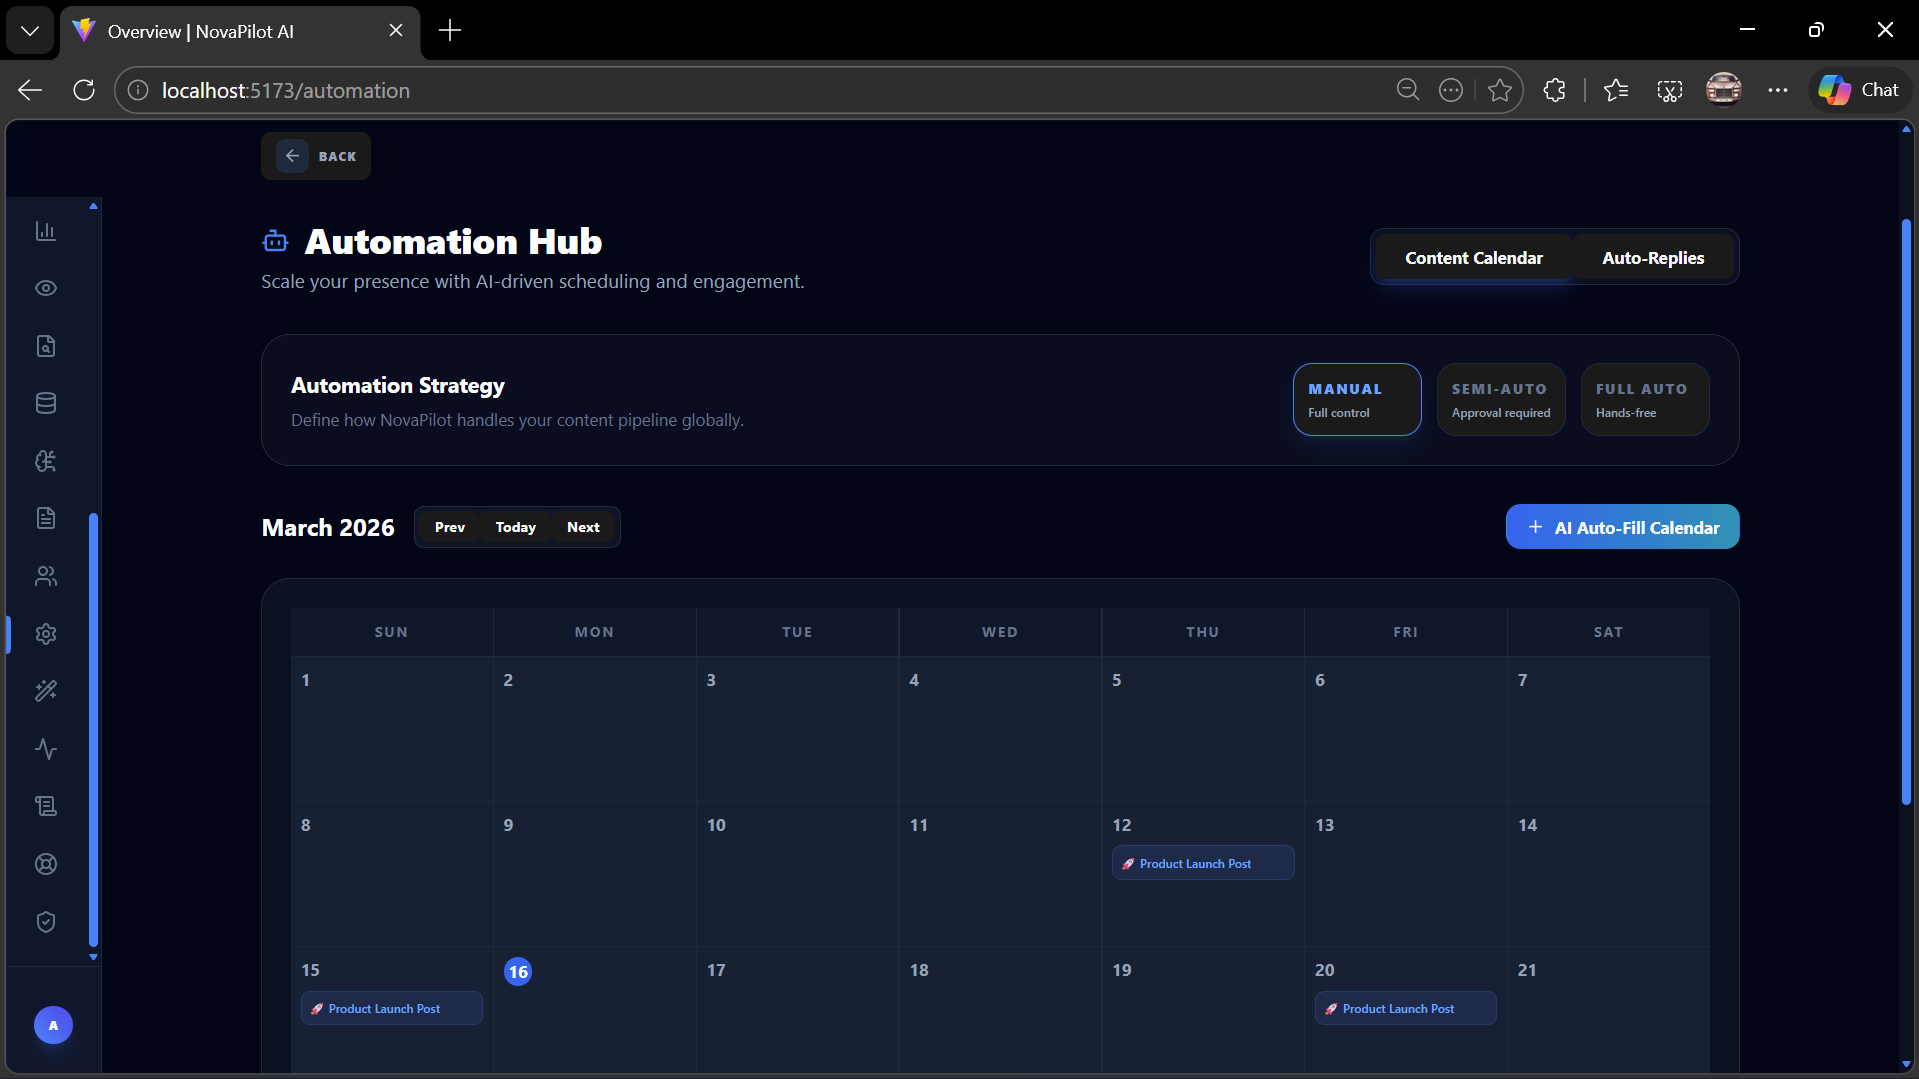
Task: Open Product Launch Post on March 12
Action: click(x=1203, y=863)
